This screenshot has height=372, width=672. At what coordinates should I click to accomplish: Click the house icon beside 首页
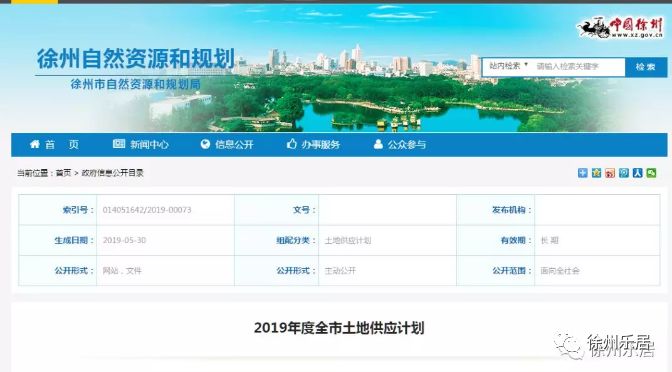(35, 144)
